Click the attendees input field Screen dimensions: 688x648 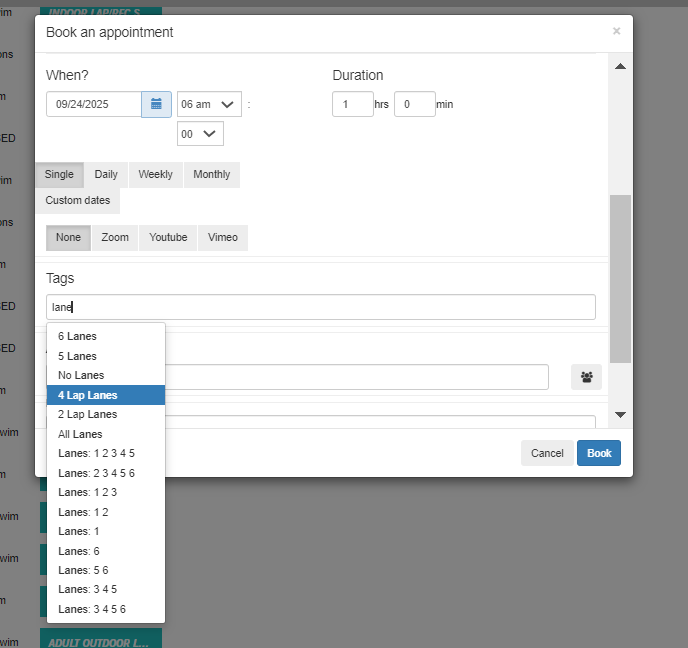[357, 377]
